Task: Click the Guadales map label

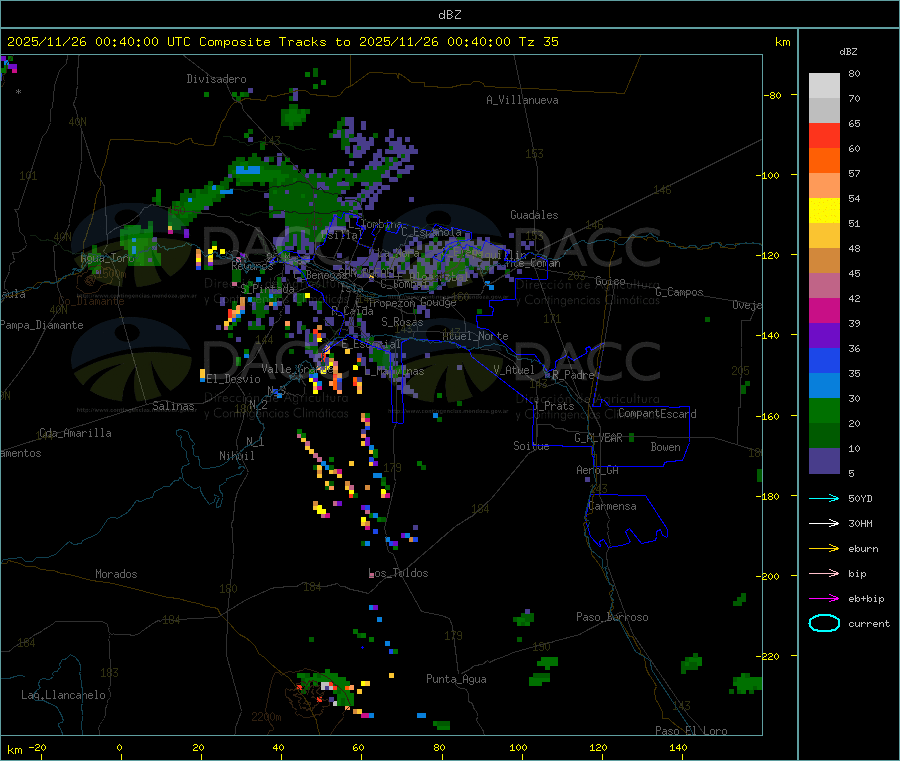Action: click(534, 215)
